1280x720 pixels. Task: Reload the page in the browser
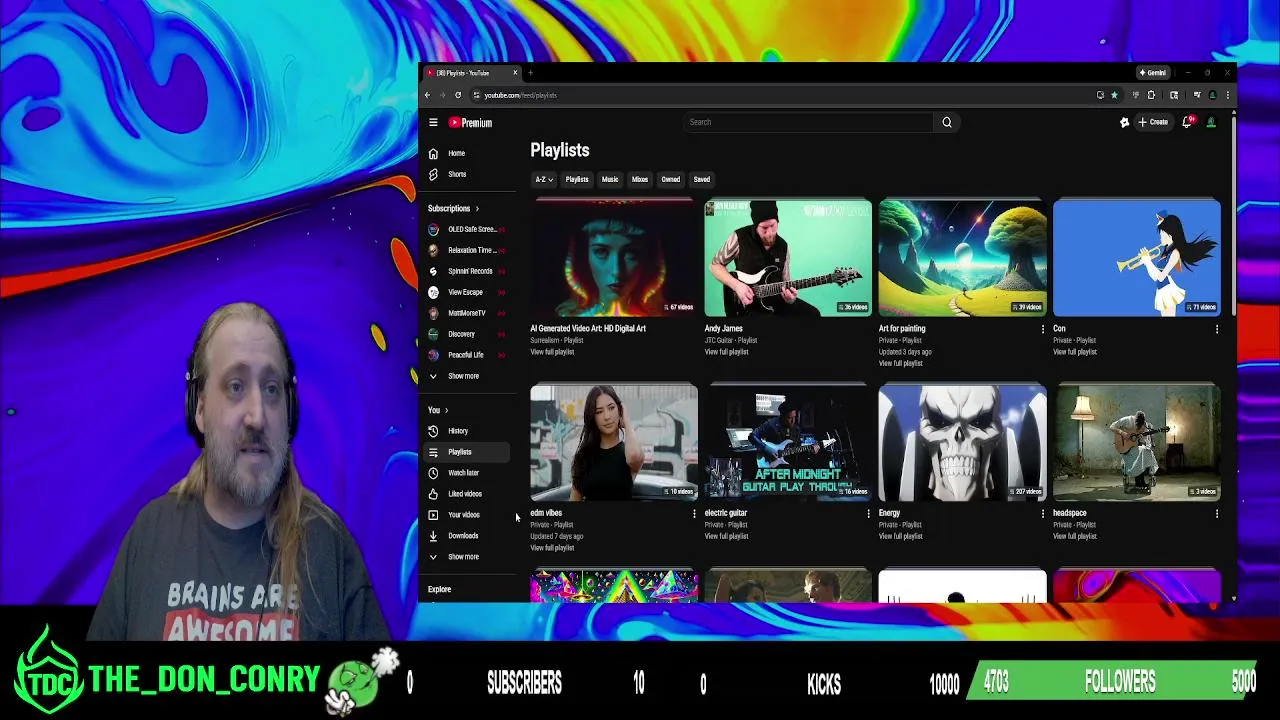[458, 95]
